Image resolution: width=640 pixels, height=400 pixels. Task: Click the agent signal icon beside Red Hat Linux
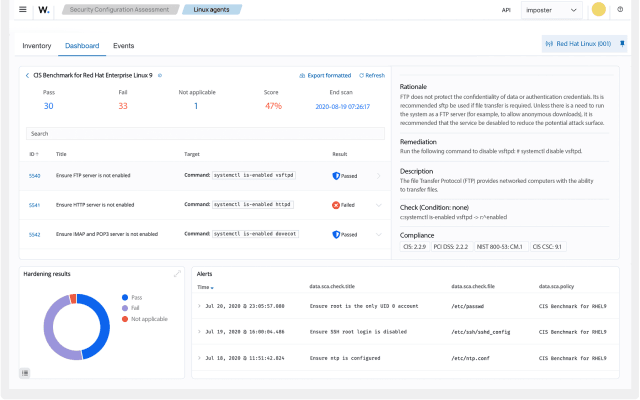tap(549, 44)
